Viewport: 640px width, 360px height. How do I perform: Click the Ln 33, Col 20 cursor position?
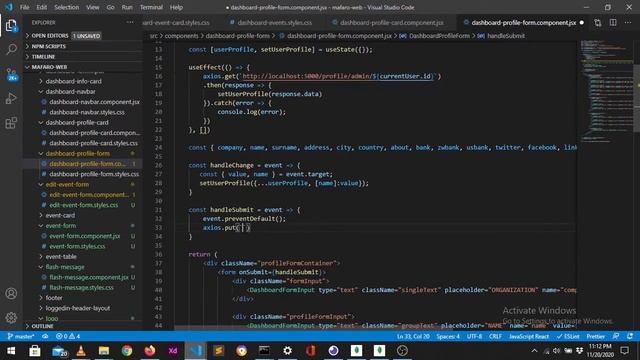413,336
